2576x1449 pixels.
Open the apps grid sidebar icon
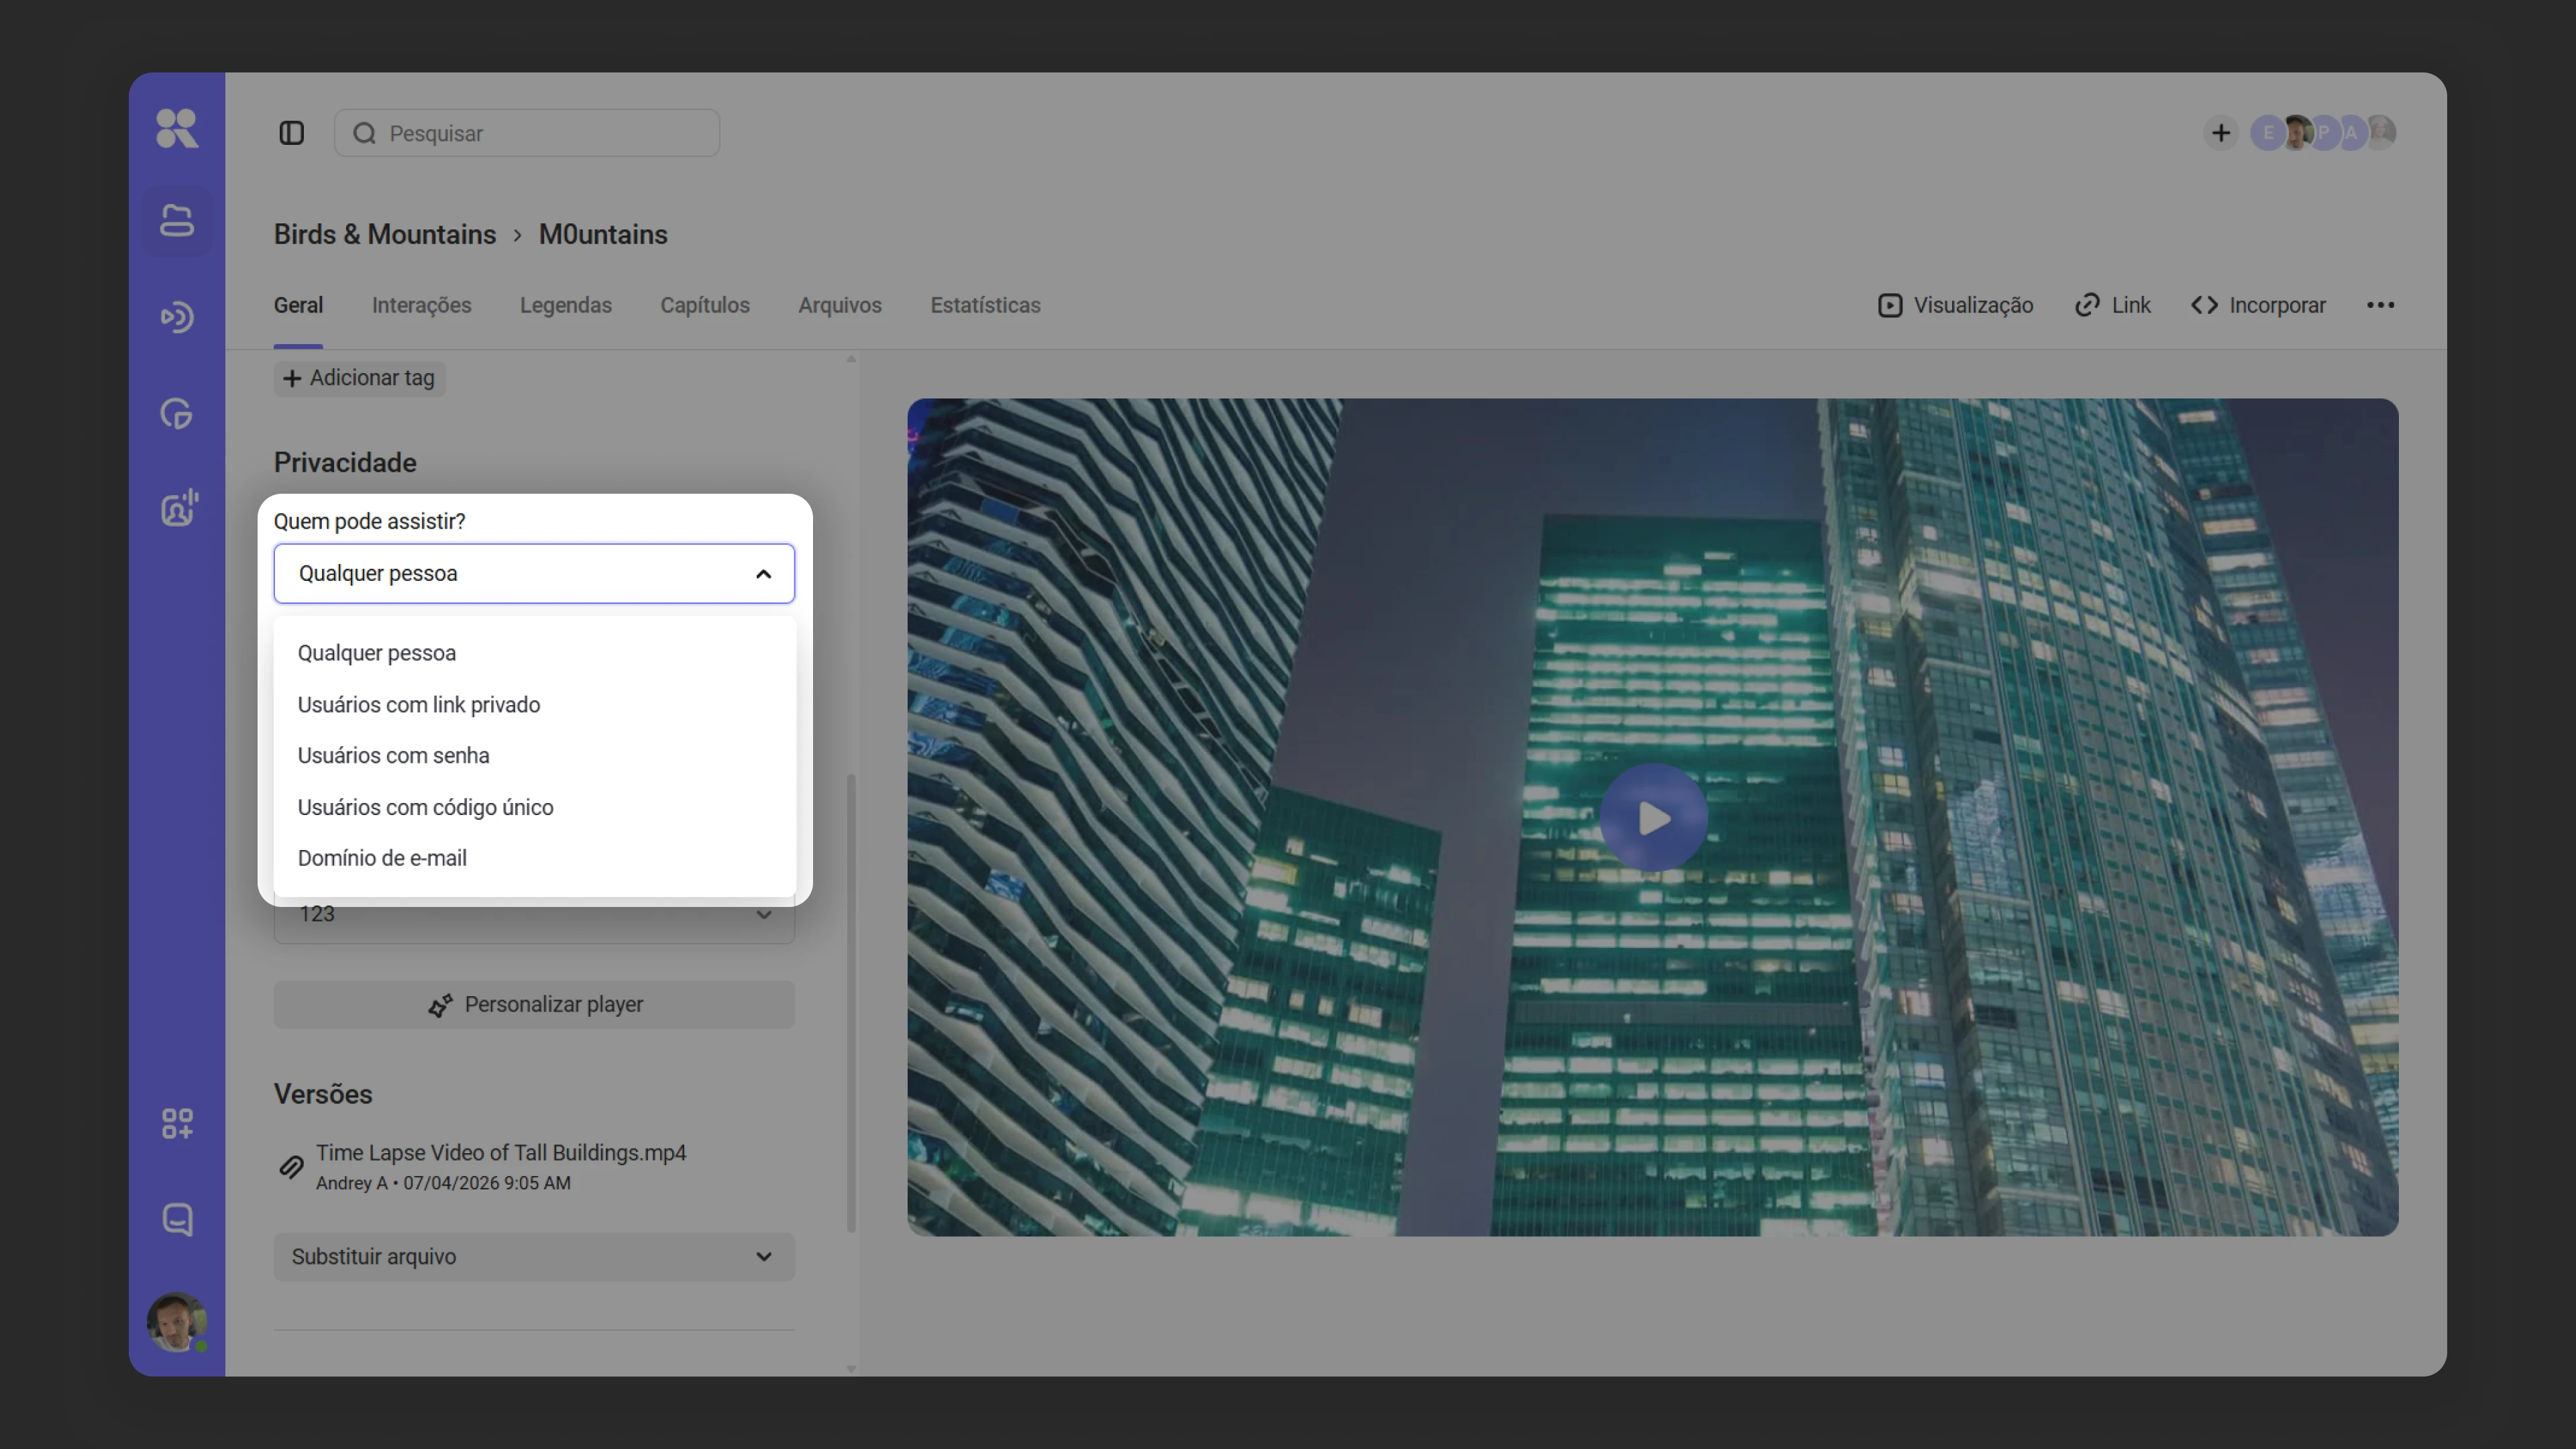tap(177, 1124)
